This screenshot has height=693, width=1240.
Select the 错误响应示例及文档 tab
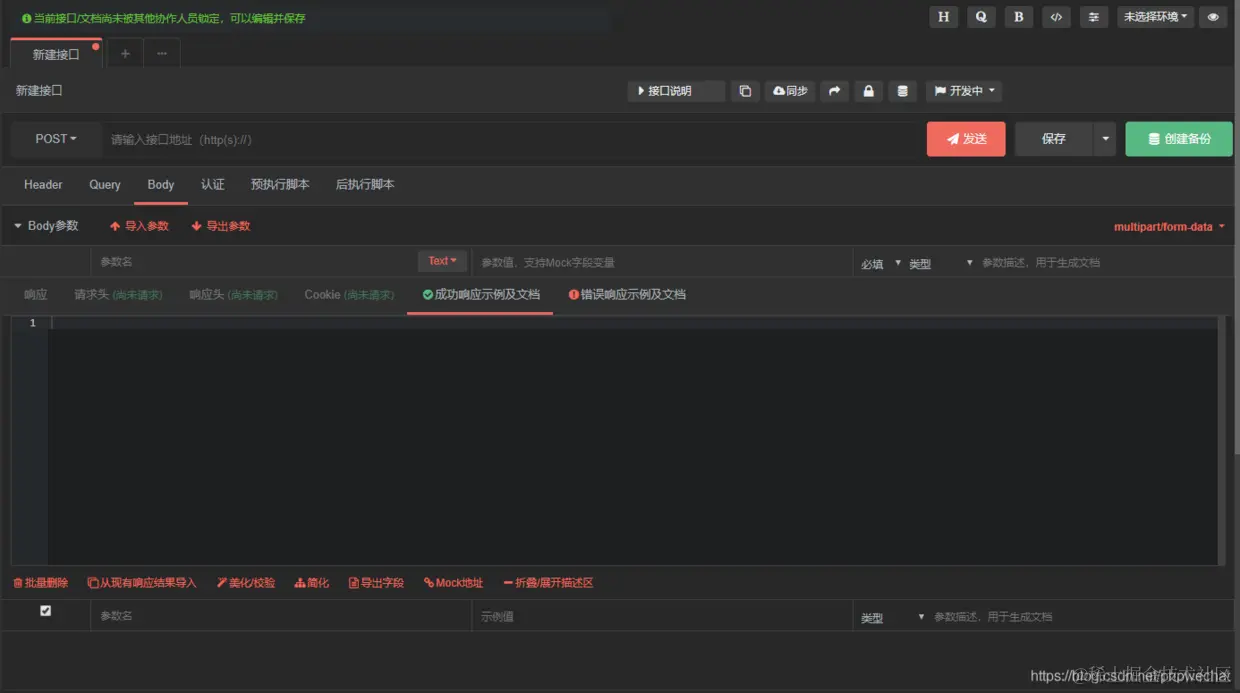627,295
